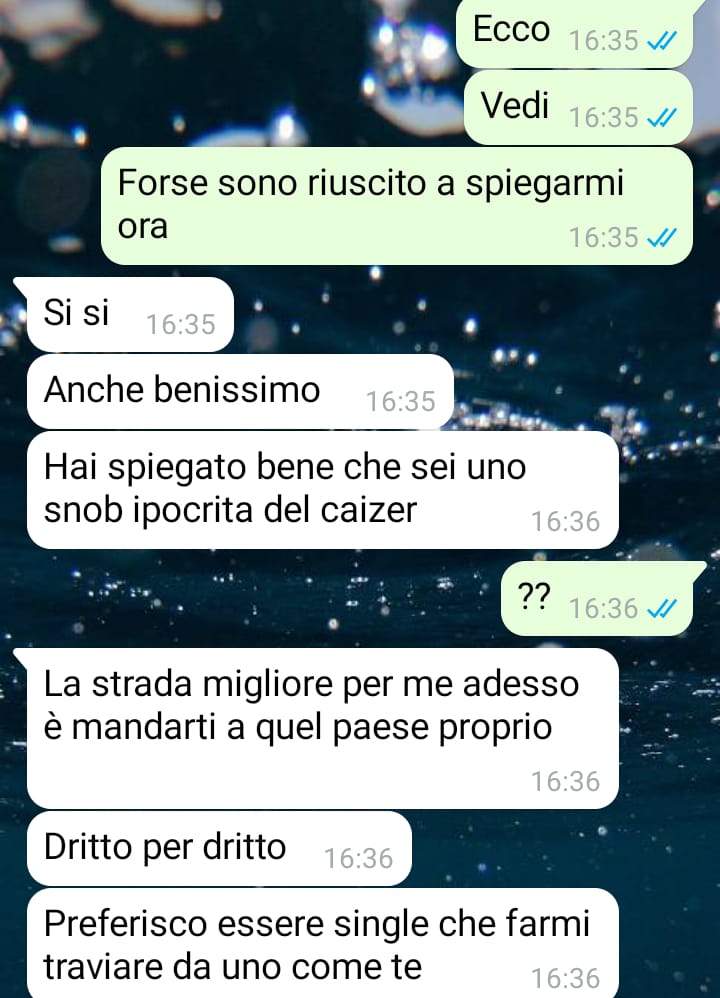Select the 'Vedi' sent message bubble
Screen dimensions: 720x998
[x=578, y=108]
